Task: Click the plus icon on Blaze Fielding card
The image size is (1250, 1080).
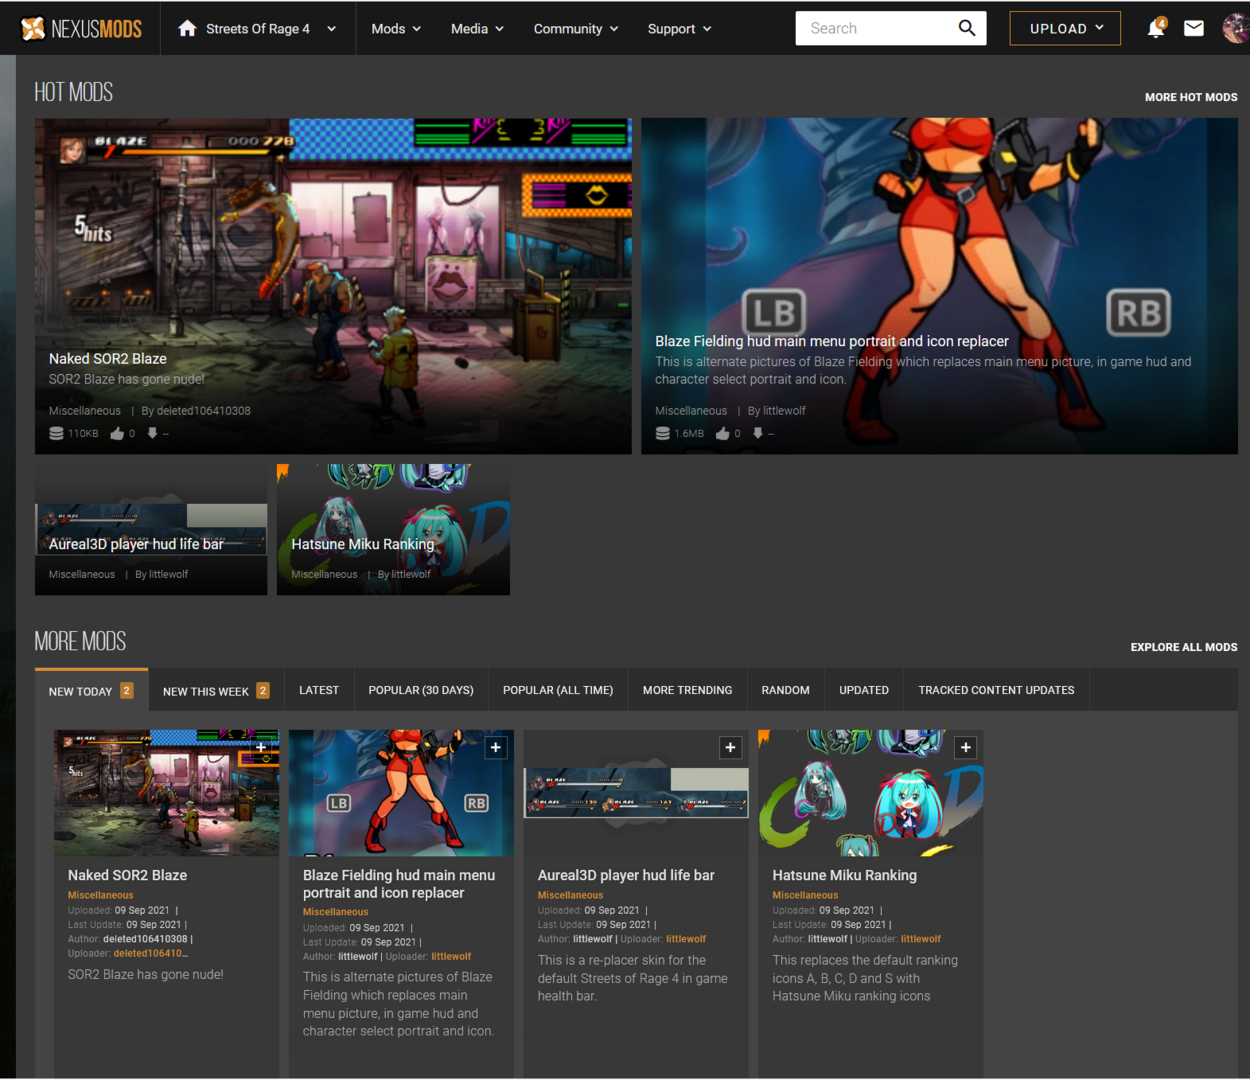Action: pos(496,747)
